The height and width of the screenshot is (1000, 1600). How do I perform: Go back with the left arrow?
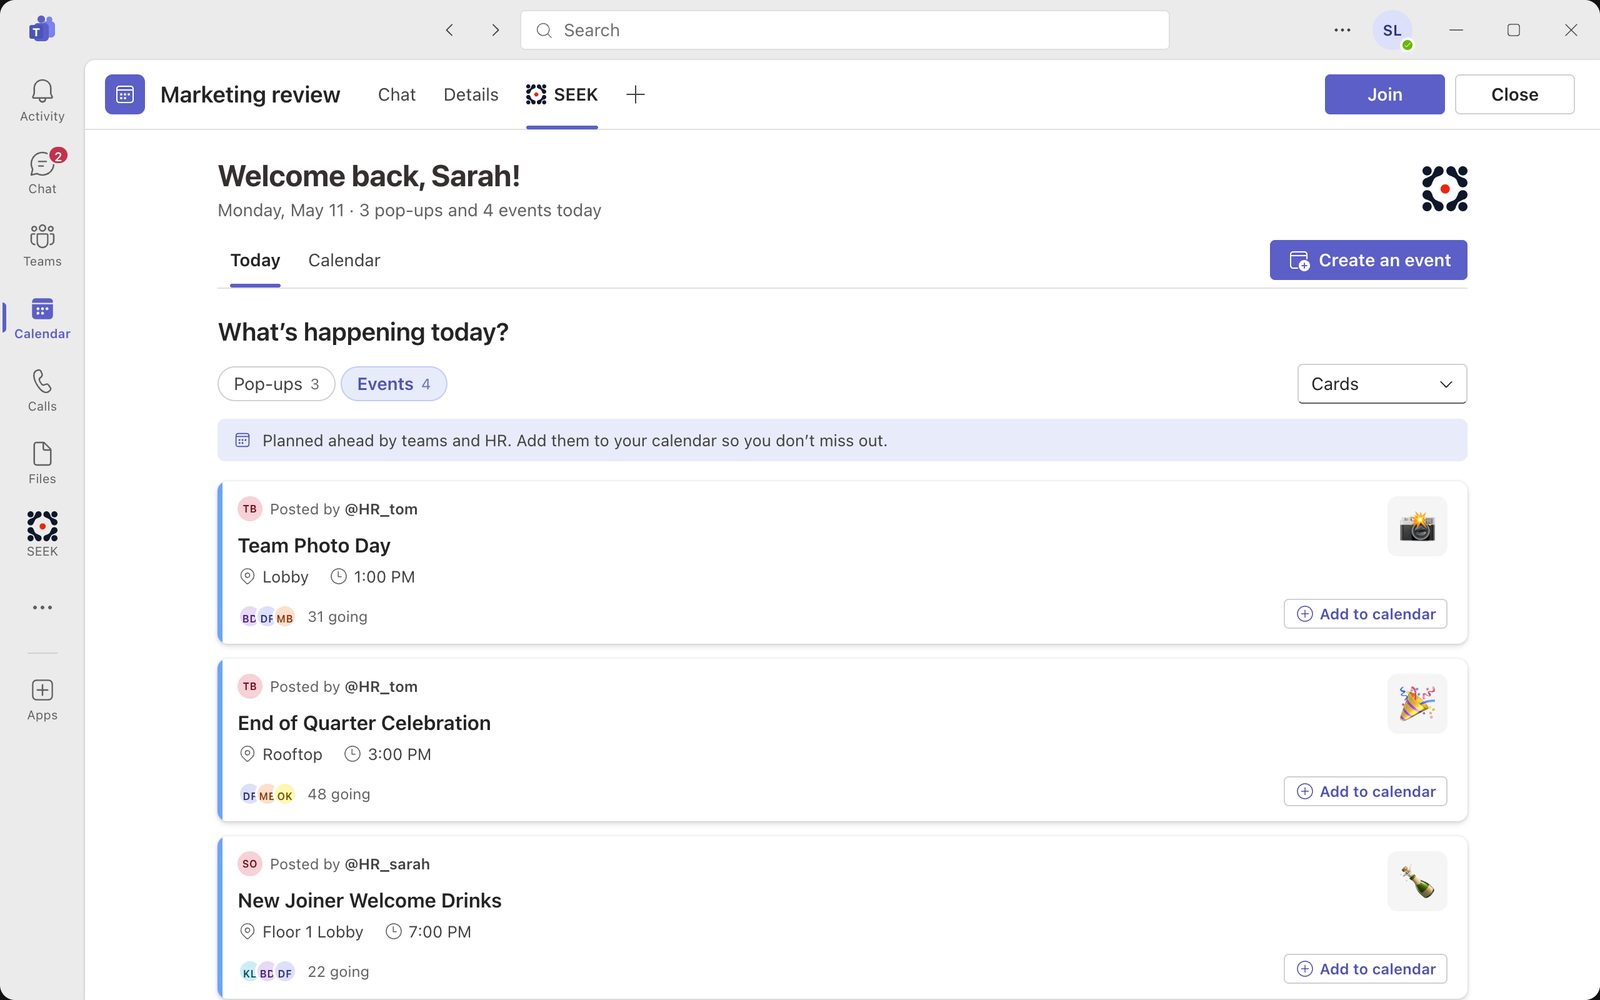pyautogui.click(x=450, y=30)
